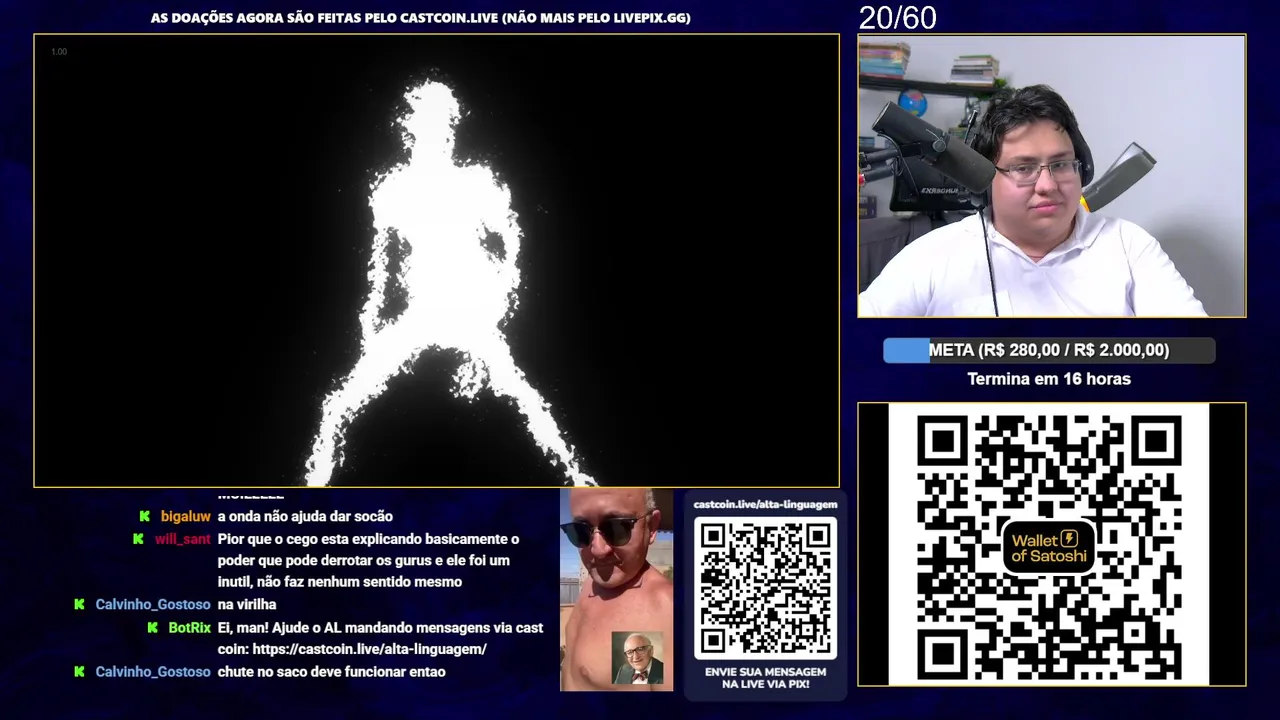Click username will_sant in chat
Screen dimensions: 1280x720
pyautogui.click(x=183, y=539)
